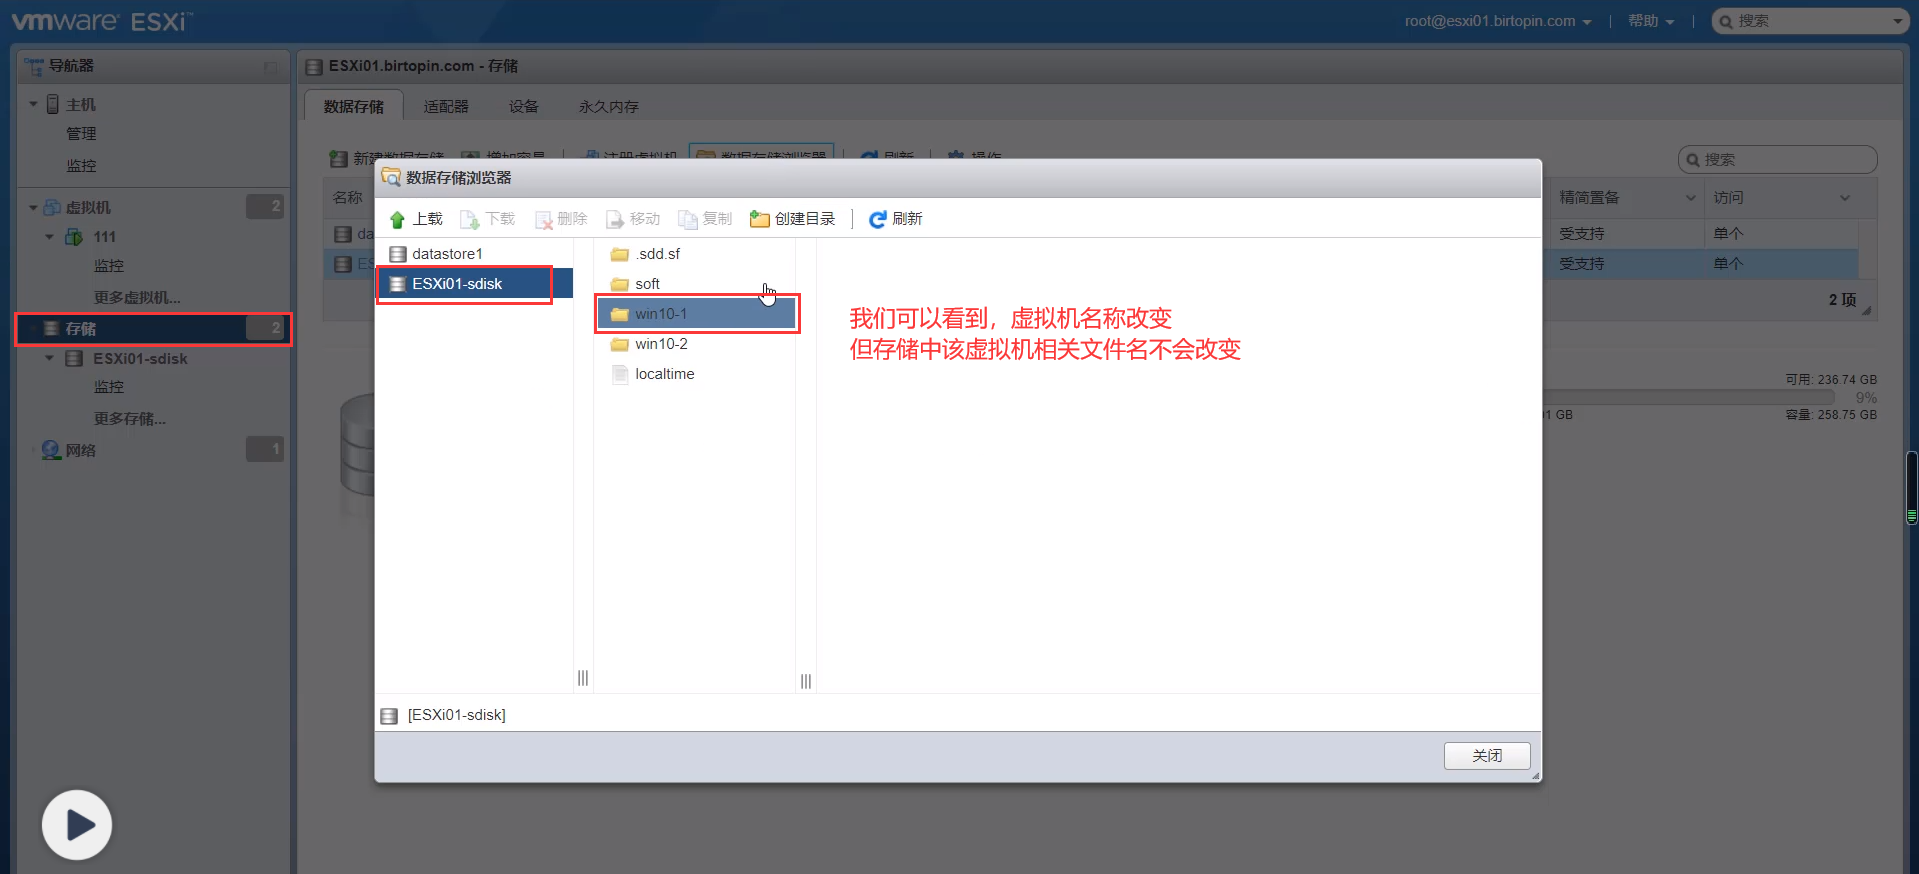The height and width of the screenshot is (874, 1919).
Task: Select the ESXi01-sdisk datastore in browser
Action: click(474, 284)
